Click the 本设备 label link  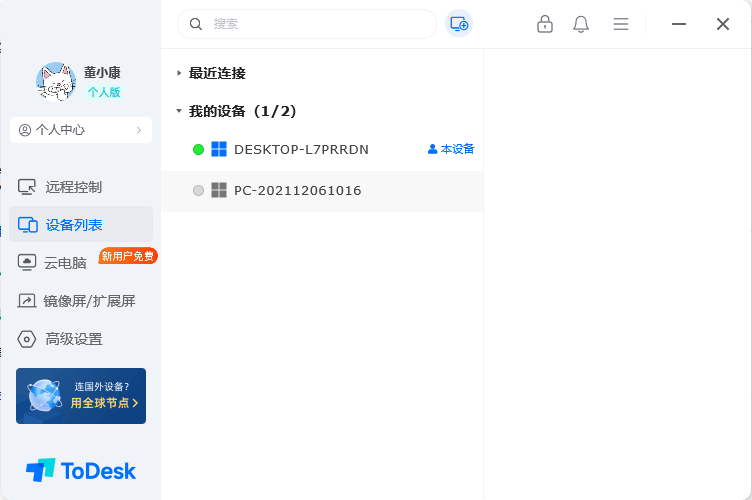point(451,149)
